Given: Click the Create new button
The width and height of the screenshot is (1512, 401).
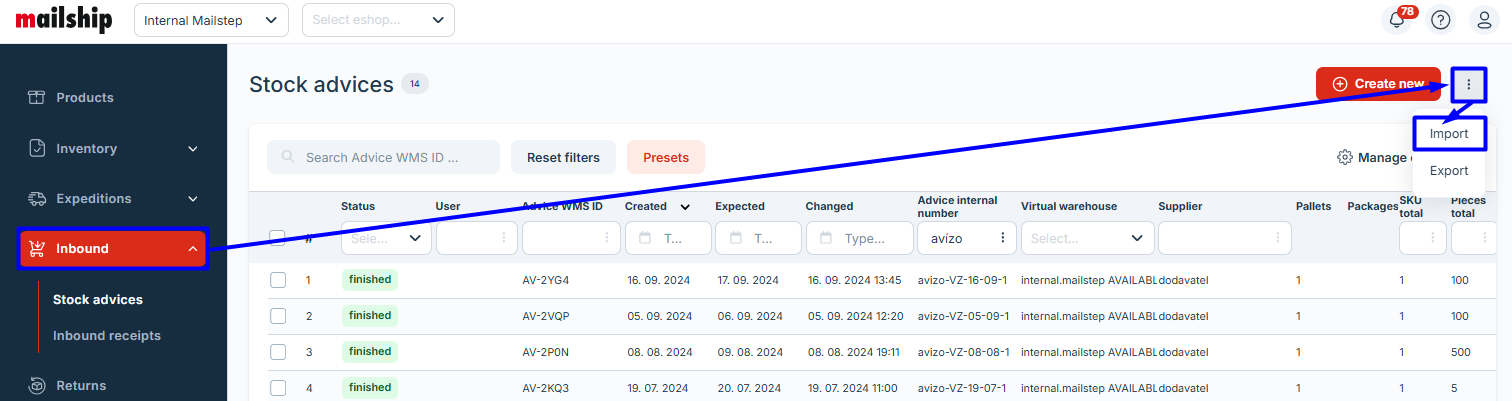Looking at the screenshot, I should (x=1378, y=84).
